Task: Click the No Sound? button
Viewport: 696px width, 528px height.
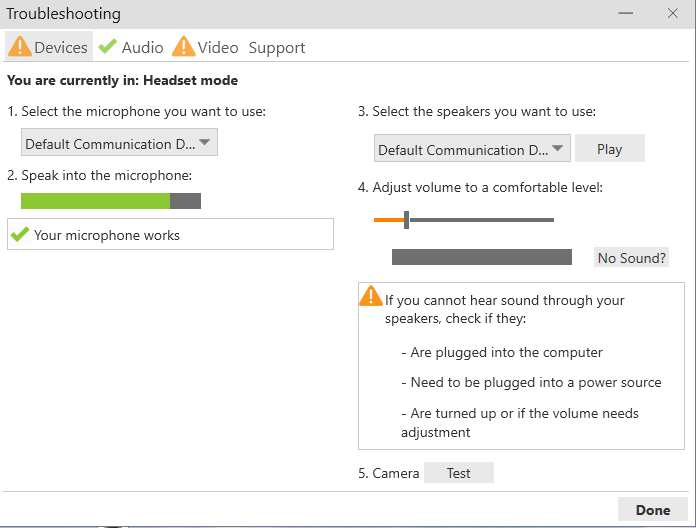Action: pyautogui.click(x=631, y=258)
